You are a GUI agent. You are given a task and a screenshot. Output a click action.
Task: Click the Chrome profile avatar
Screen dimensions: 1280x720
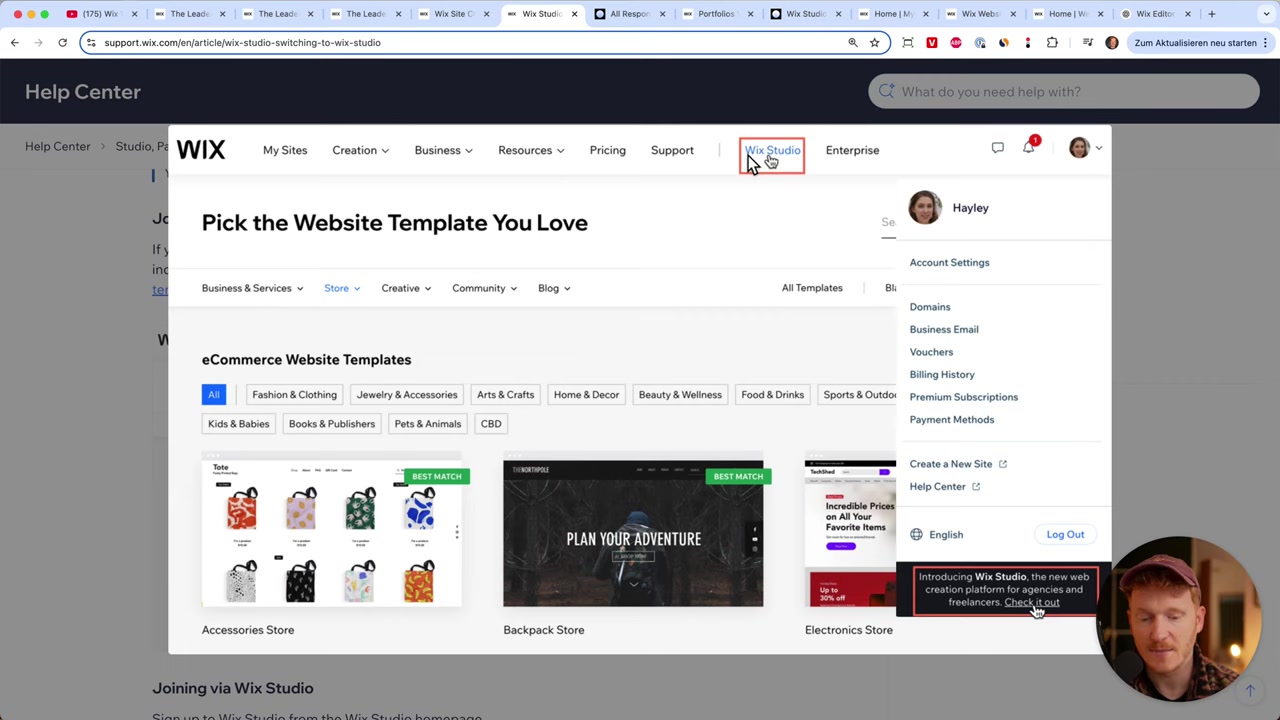(x=1112, y=43)
